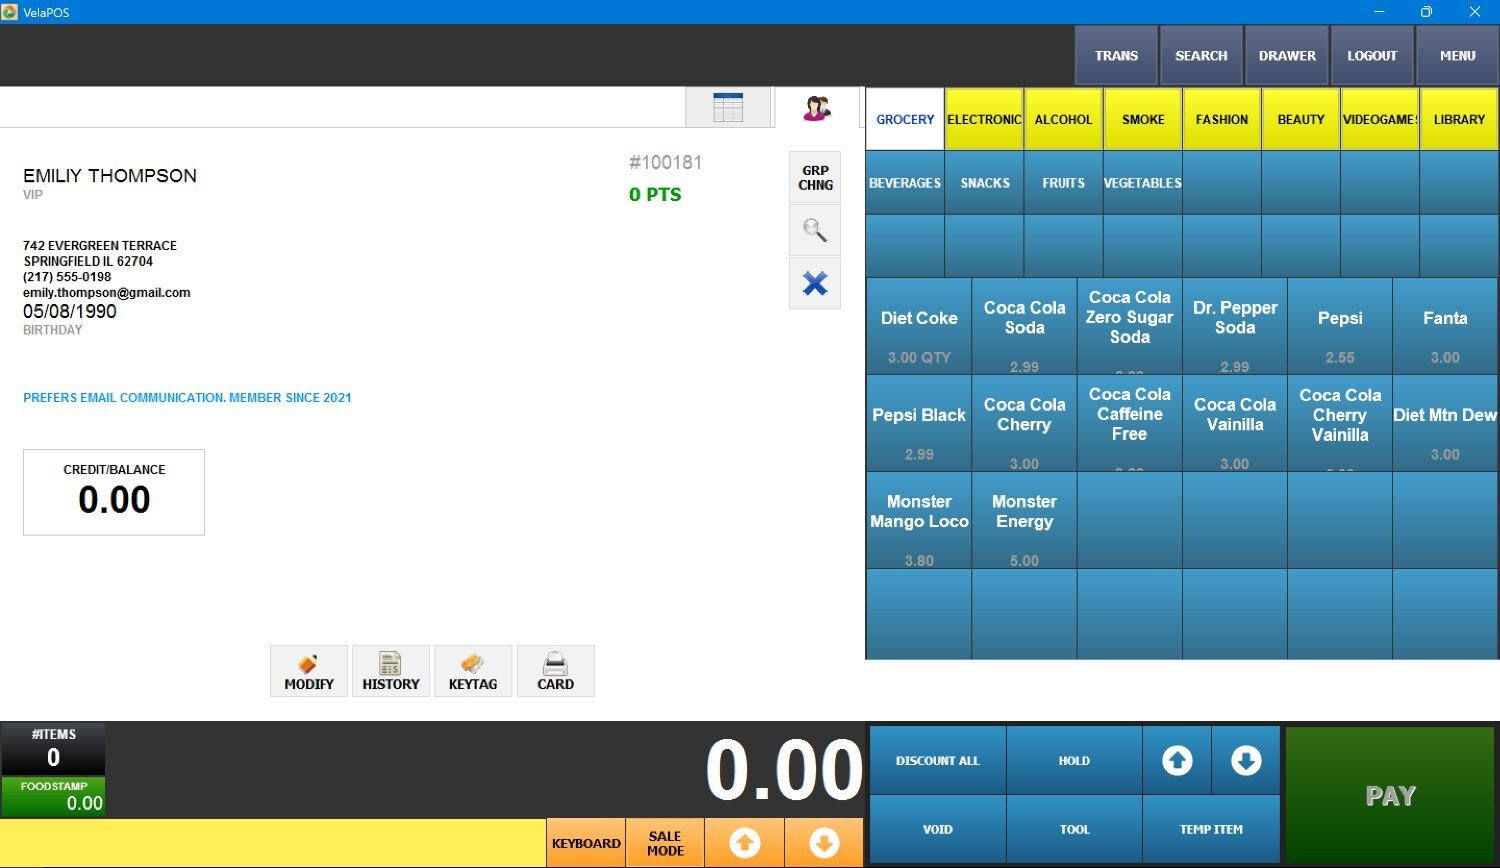Add Dr. Pepper Soda to the sale

1234,327
